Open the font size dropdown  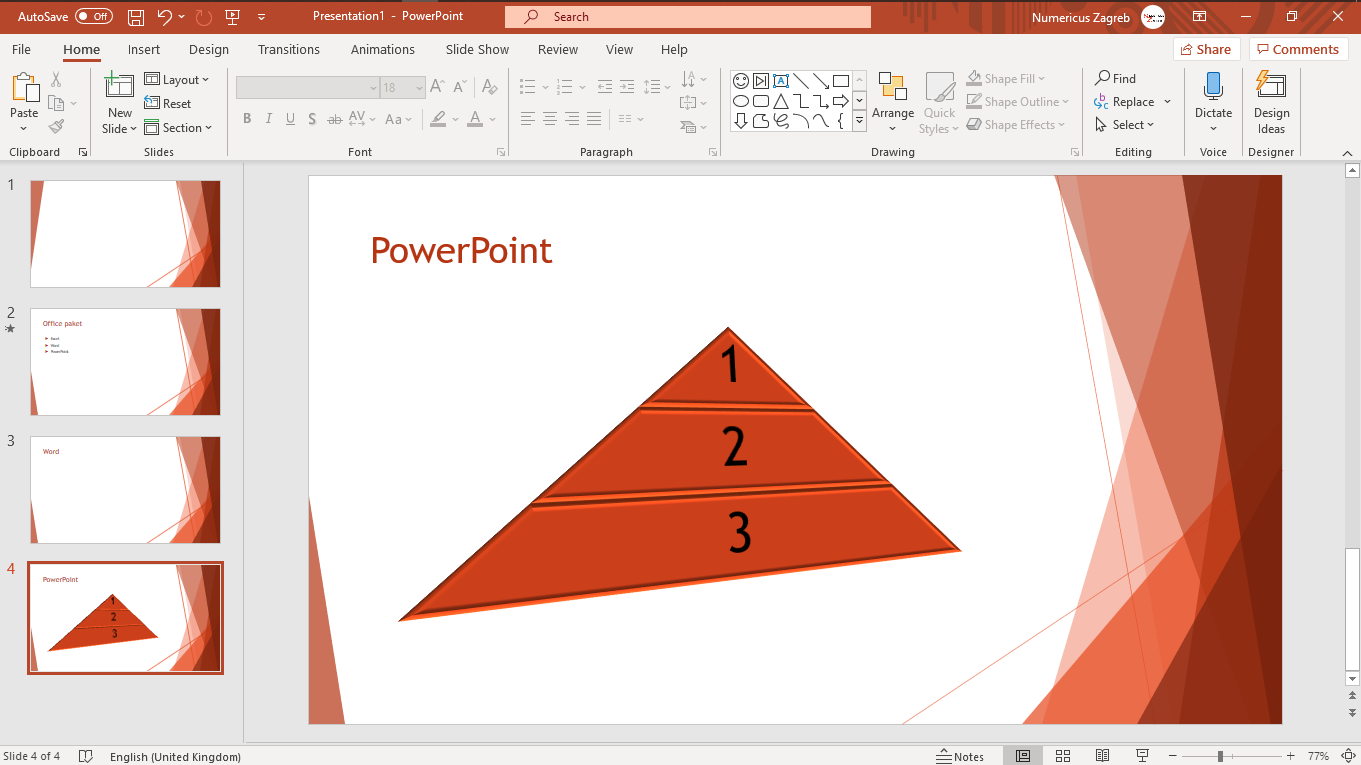coord(418,87)
